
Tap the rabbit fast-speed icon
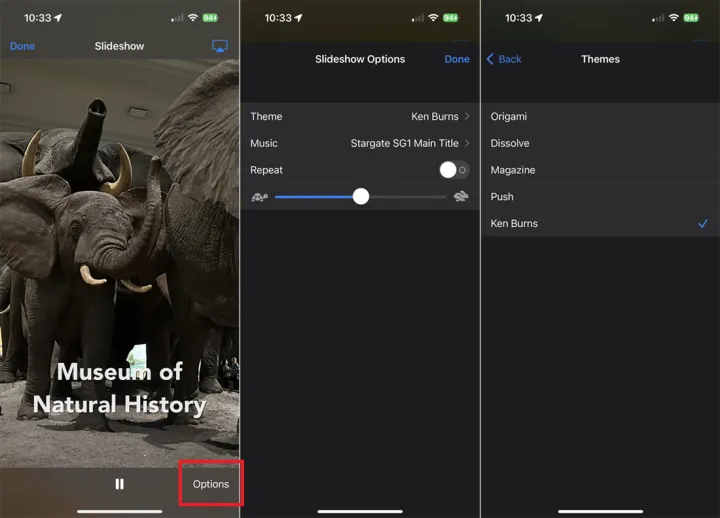(x=461, y=197)
